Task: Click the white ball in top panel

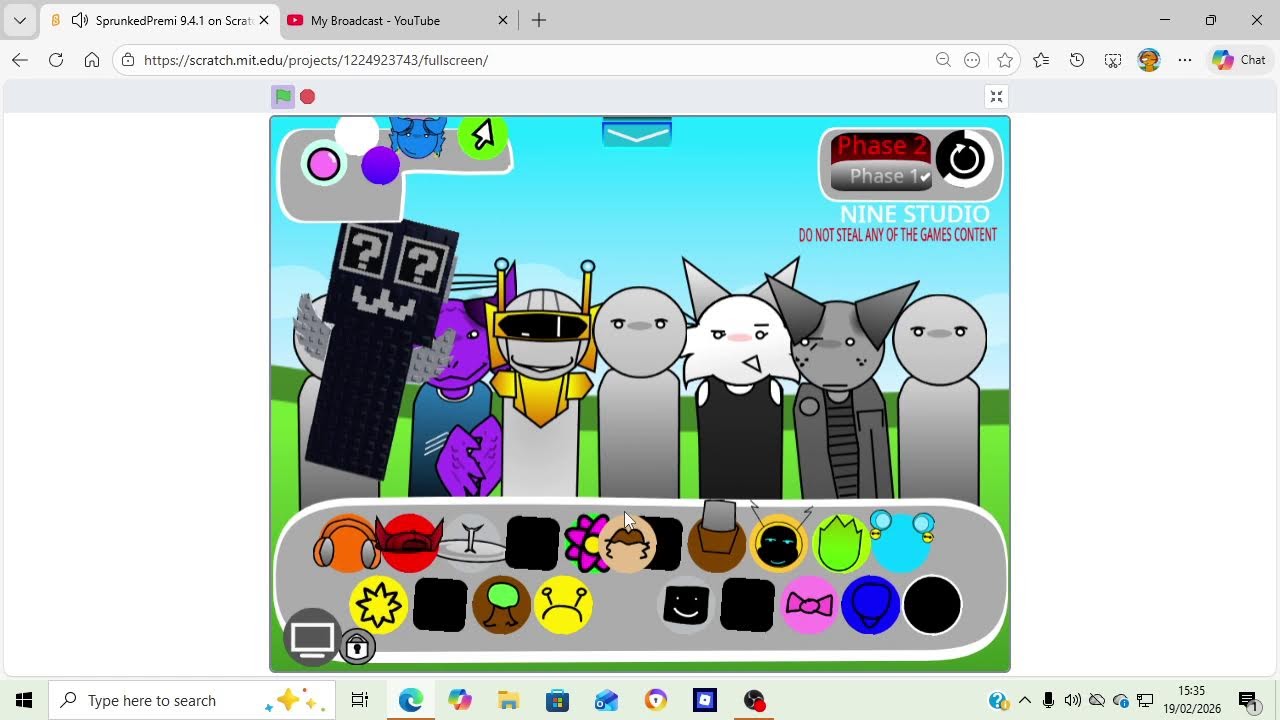Action: (x=357, y=133)
